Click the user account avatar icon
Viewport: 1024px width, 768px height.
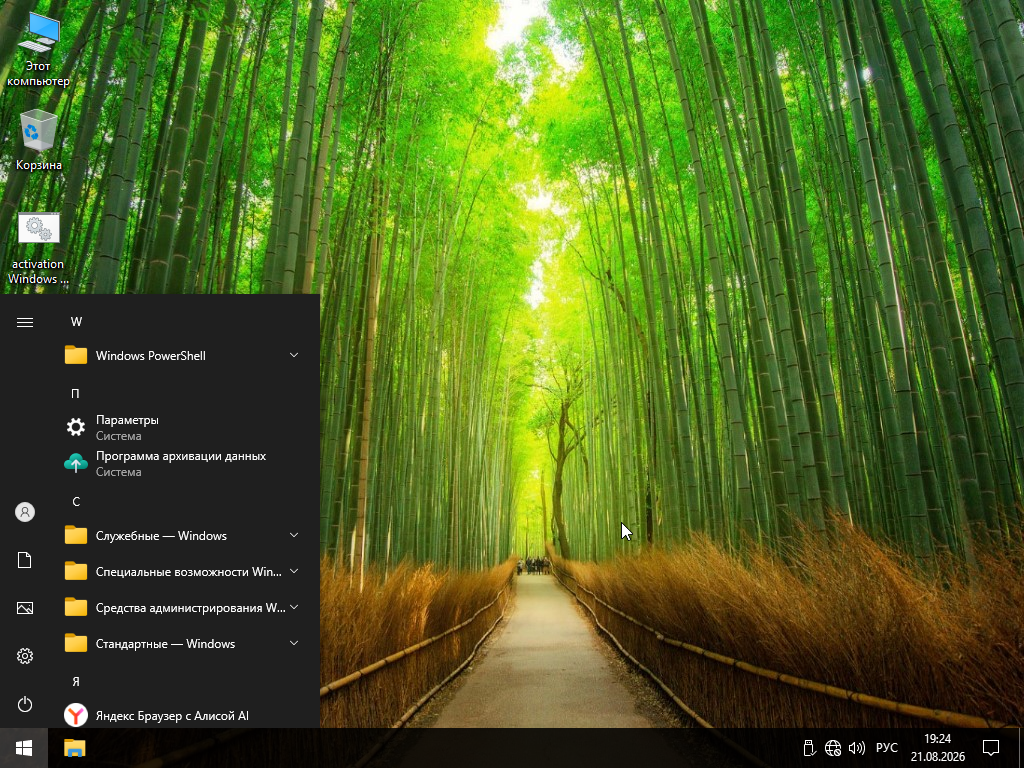click(25, 512)
